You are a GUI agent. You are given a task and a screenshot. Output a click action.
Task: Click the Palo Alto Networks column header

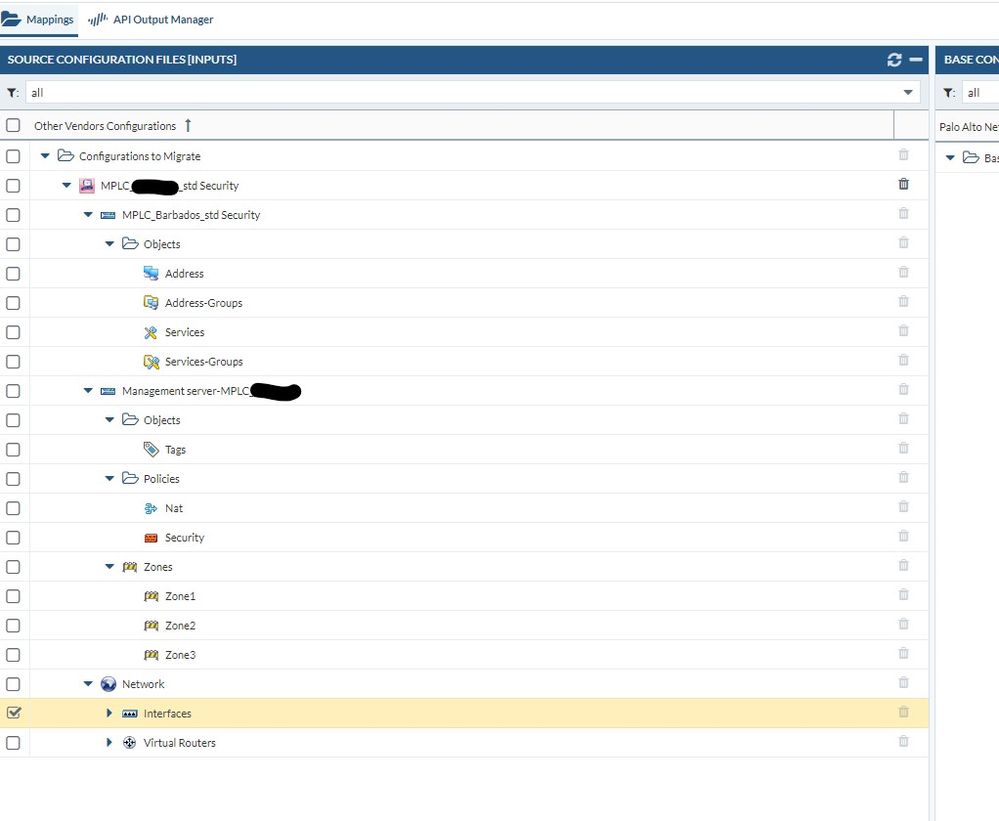coord(968,127)
